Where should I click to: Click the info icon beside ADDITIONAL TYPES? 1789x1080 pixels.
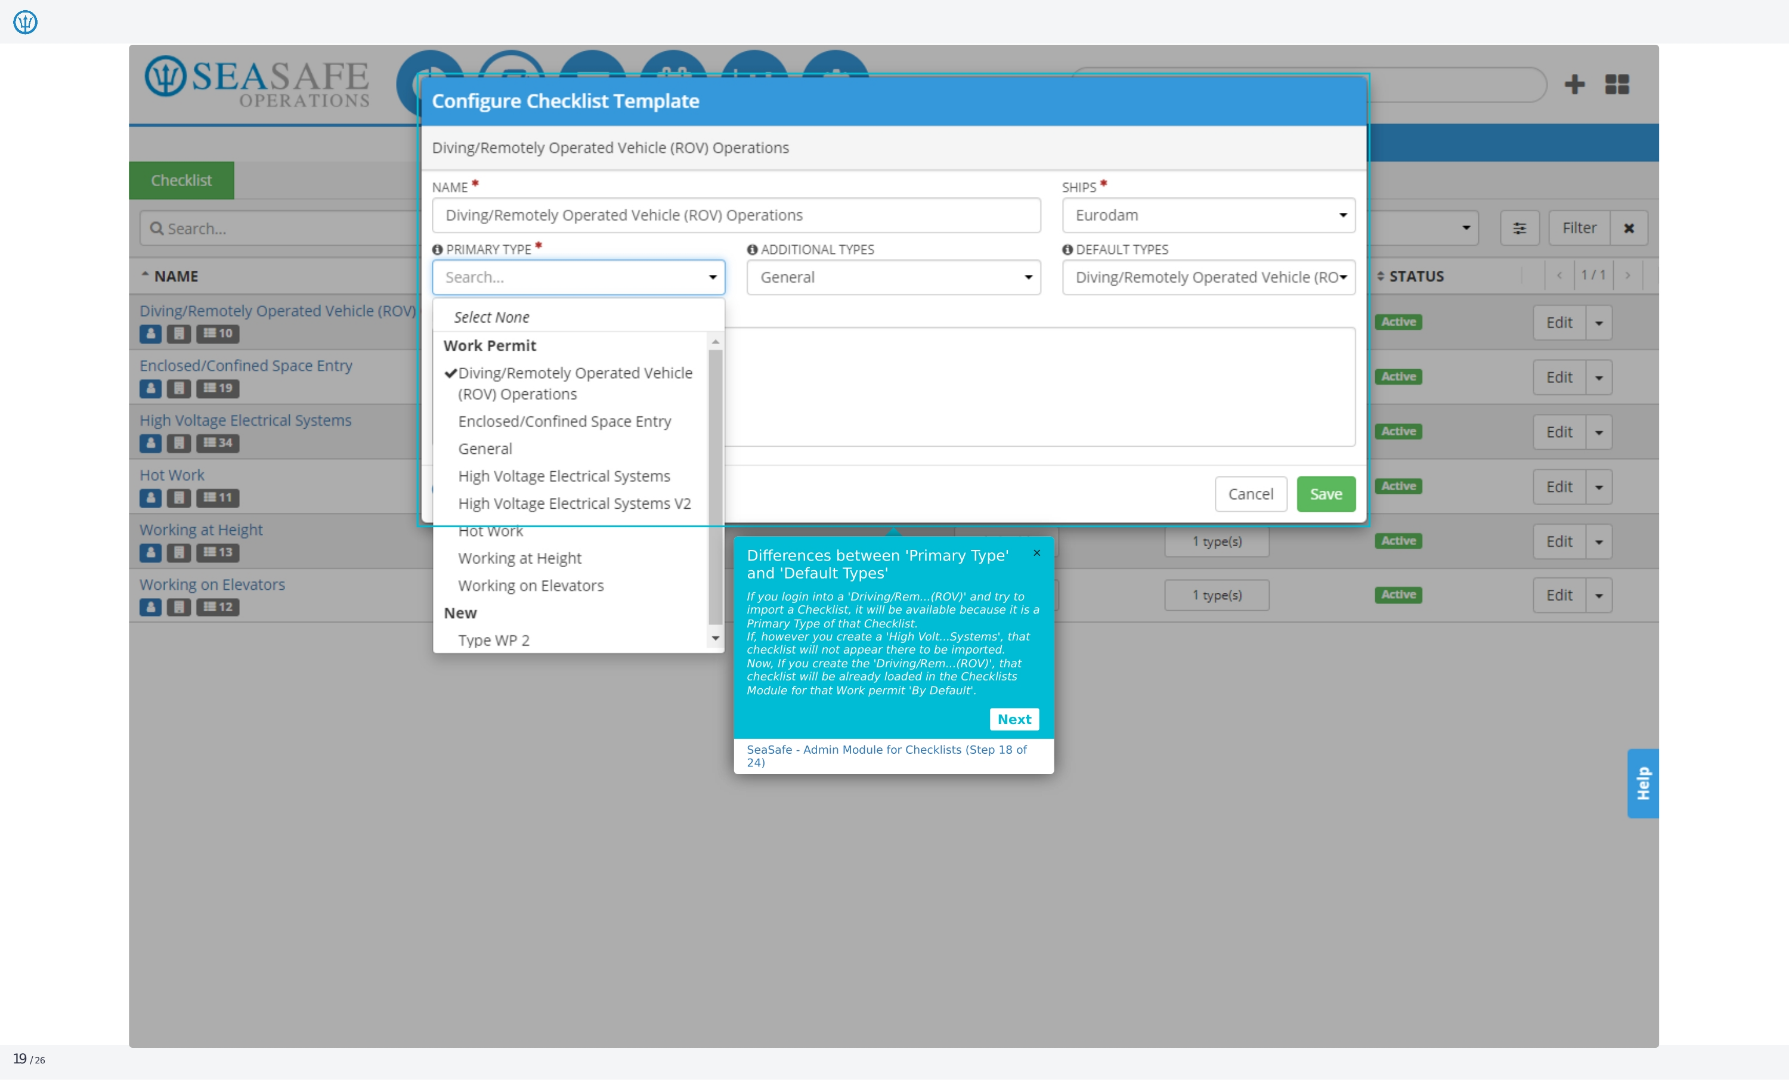[752, 250]
